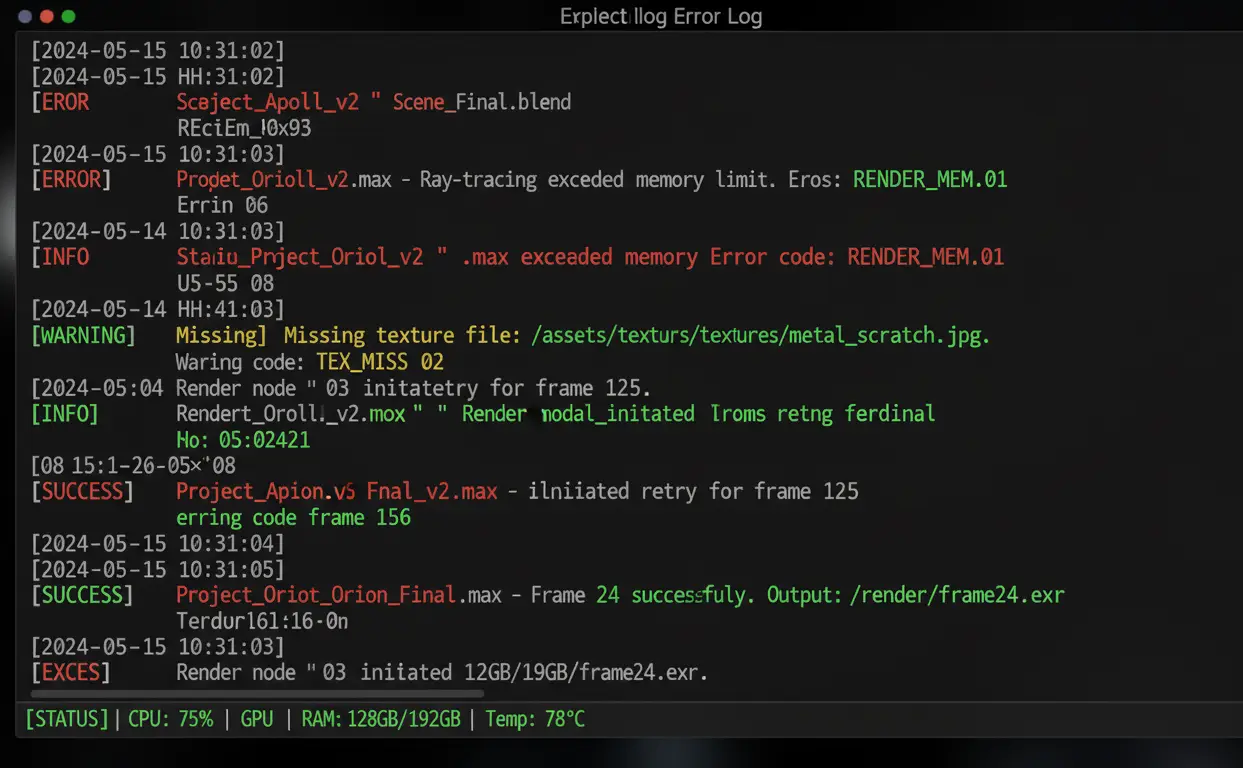
Task: Click the green zoom button in the title bar
Action: point(68,16)
